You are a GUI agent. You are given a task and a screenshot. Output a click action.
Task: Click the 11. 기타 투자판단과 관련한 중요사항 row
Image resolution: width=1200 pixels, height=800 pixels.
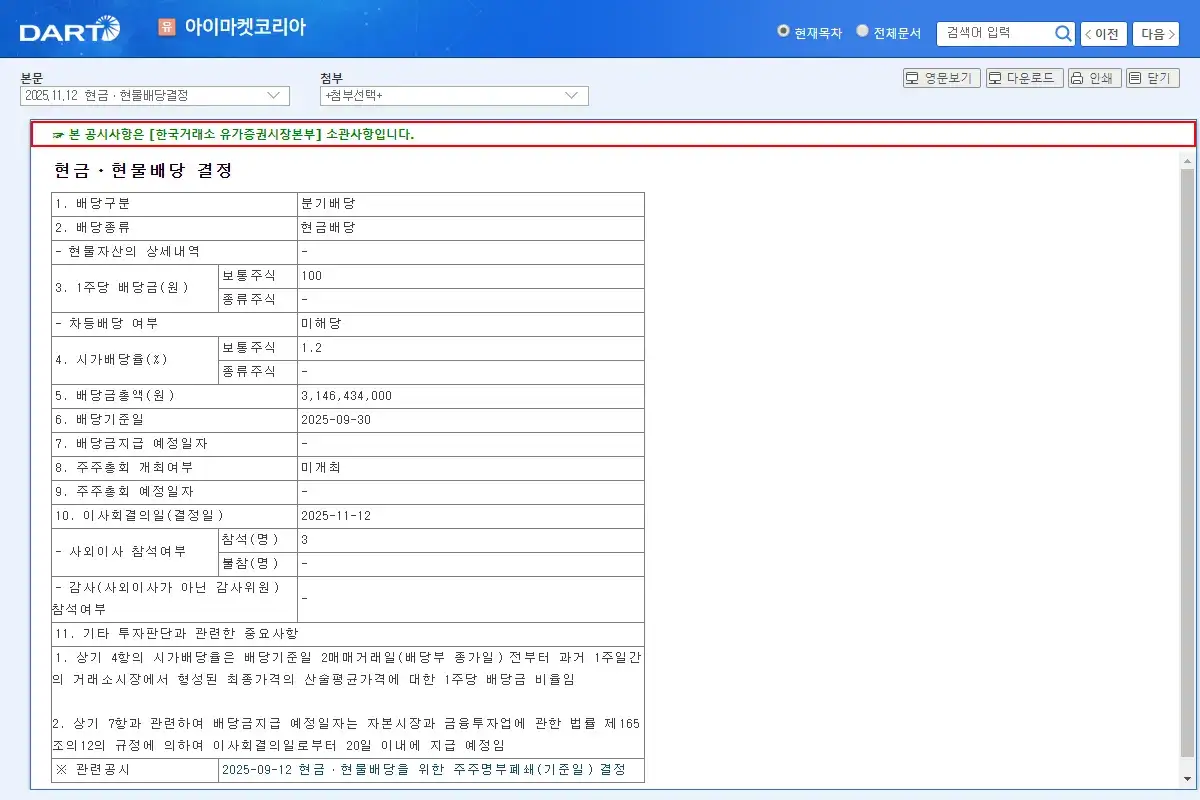pos(348,634)
